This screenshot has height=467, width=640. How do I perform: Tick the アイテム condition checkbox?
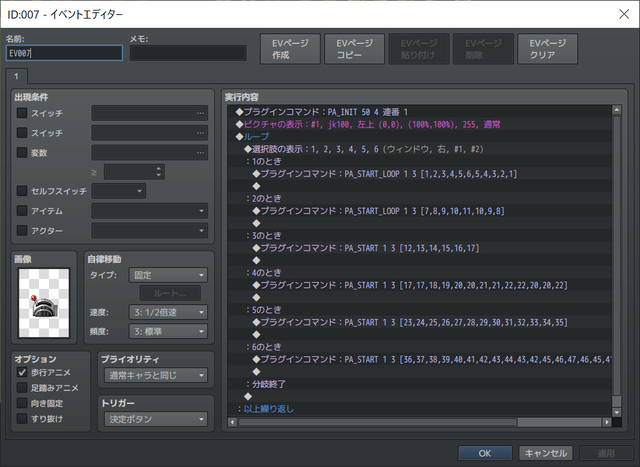click(x=22, y=211)
